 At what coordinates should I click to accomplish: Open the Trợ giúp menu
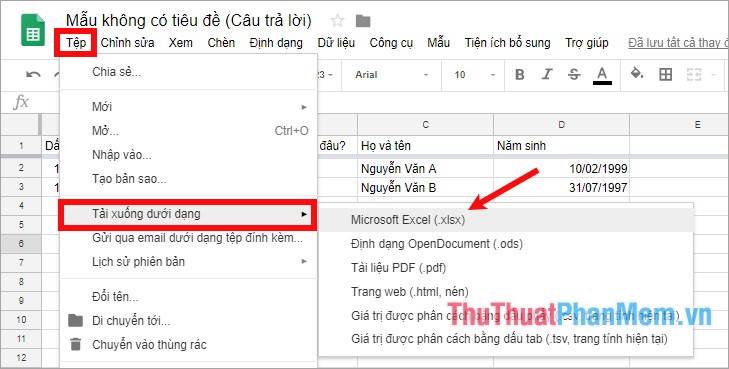[587, 43]
